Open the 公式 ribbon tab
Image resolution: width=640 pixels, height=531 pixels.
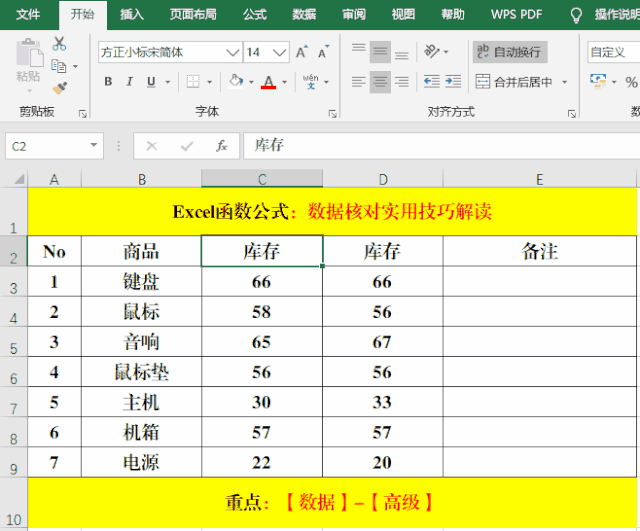click(x=254, y=15)
